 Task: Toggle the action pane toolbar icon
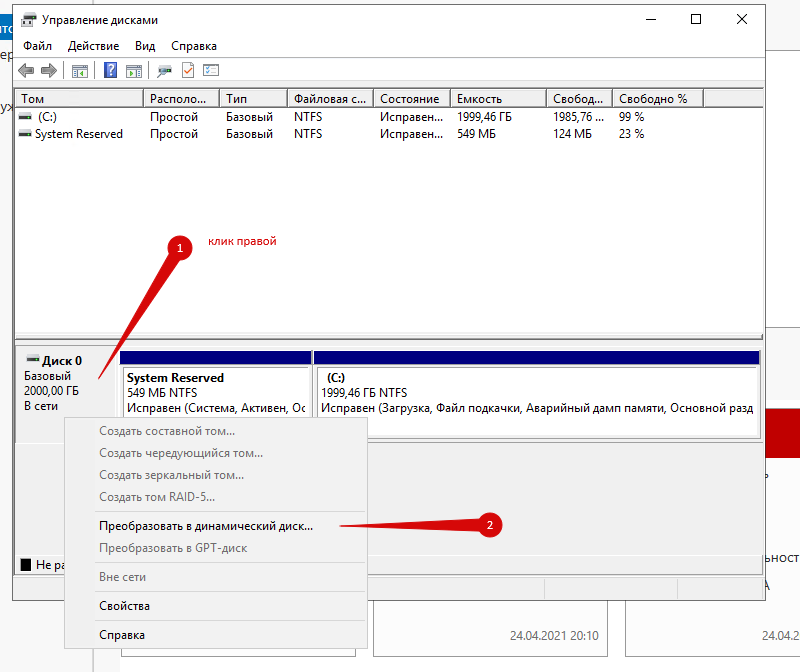pos(134,70)
